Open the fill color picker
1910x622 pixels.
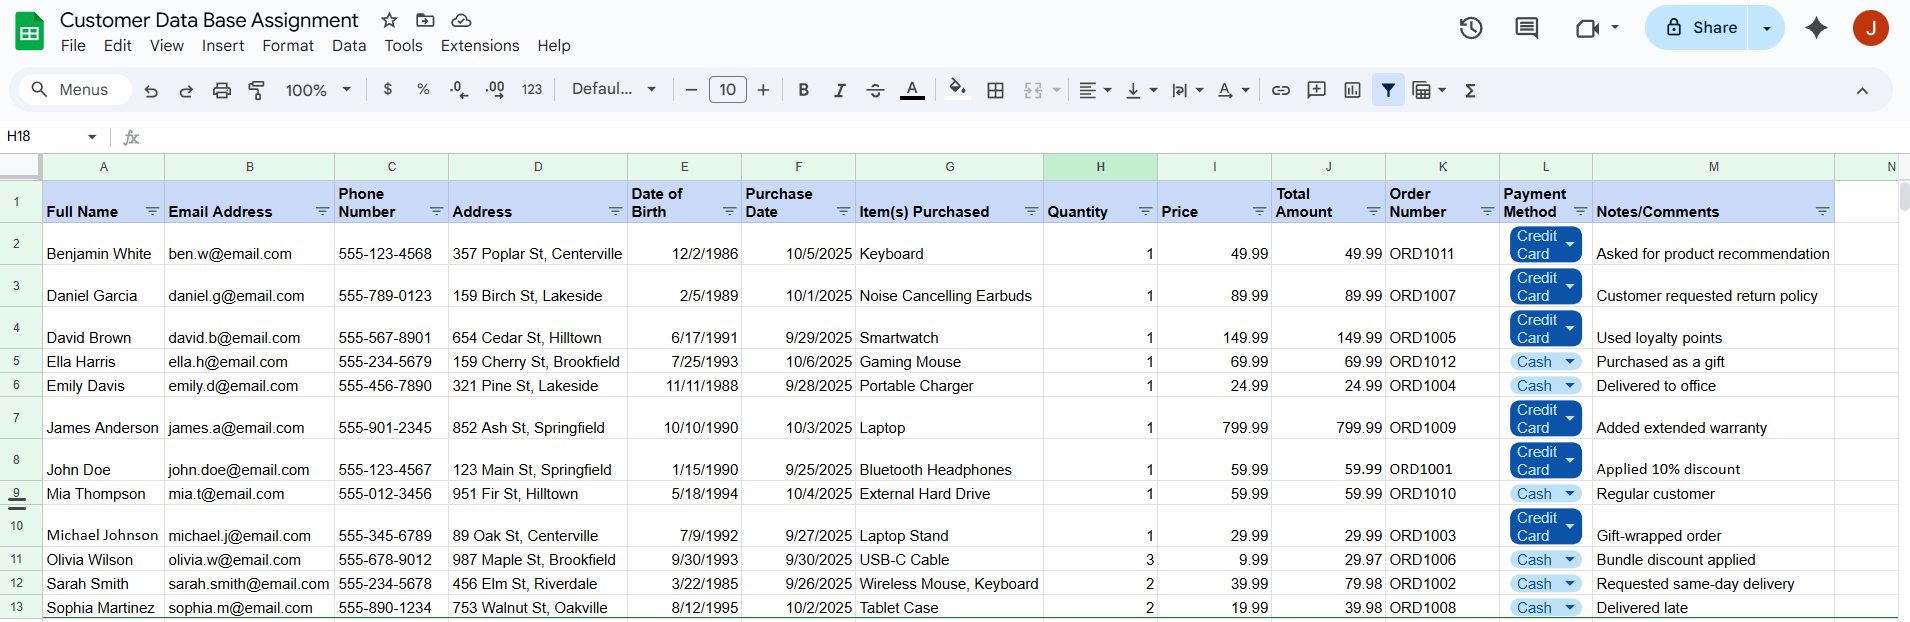(957, 90)
